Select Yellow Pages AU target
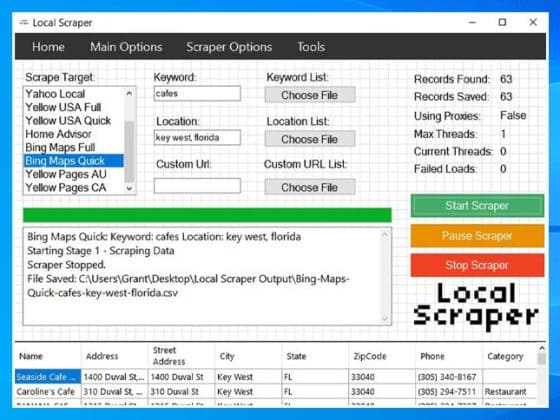Screen dimensions: 560x420 [74, 174]
